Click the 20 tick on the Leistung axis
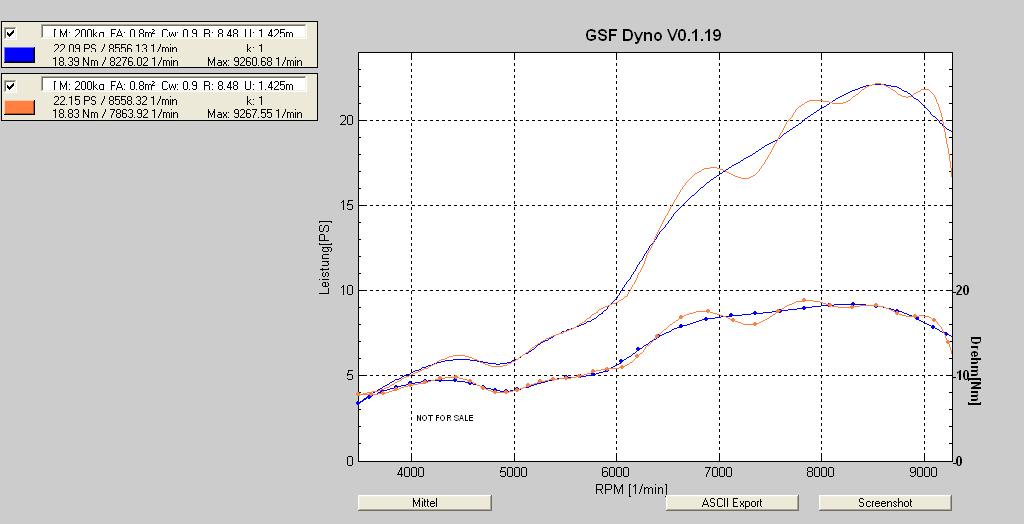Viewport: 1024px width, 524px height. click(345, 120)
